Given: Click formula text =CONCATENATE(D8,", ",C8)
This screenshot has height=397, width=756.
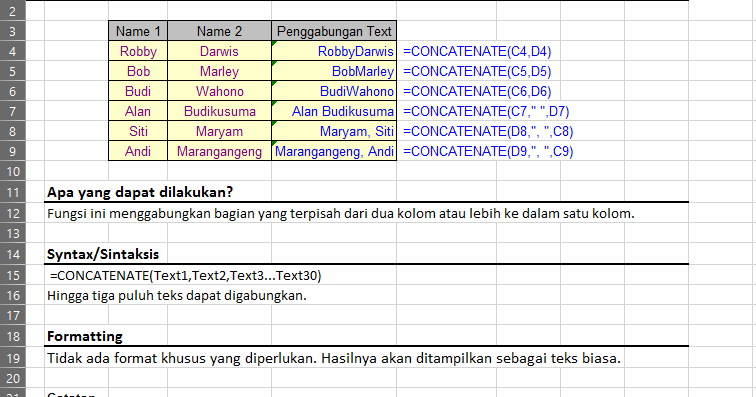Looking at the screenshot, I should click(488, 131).
